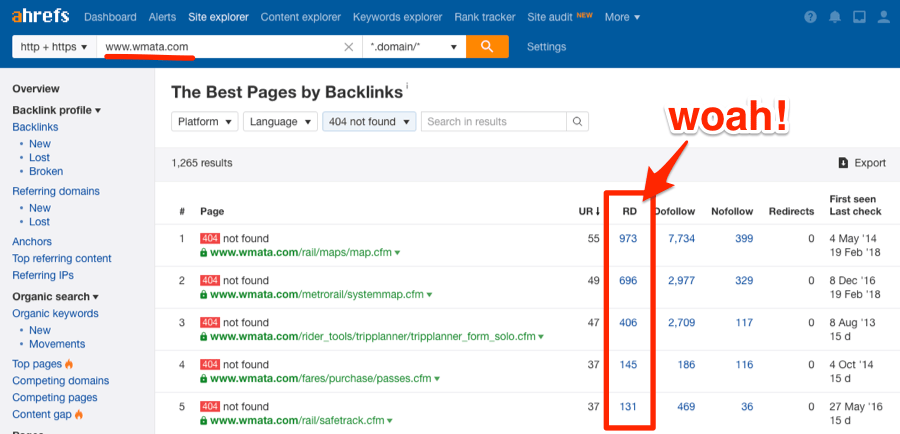Click in the Search in results field
Screen dimensions: 900x434
(494, 122)
